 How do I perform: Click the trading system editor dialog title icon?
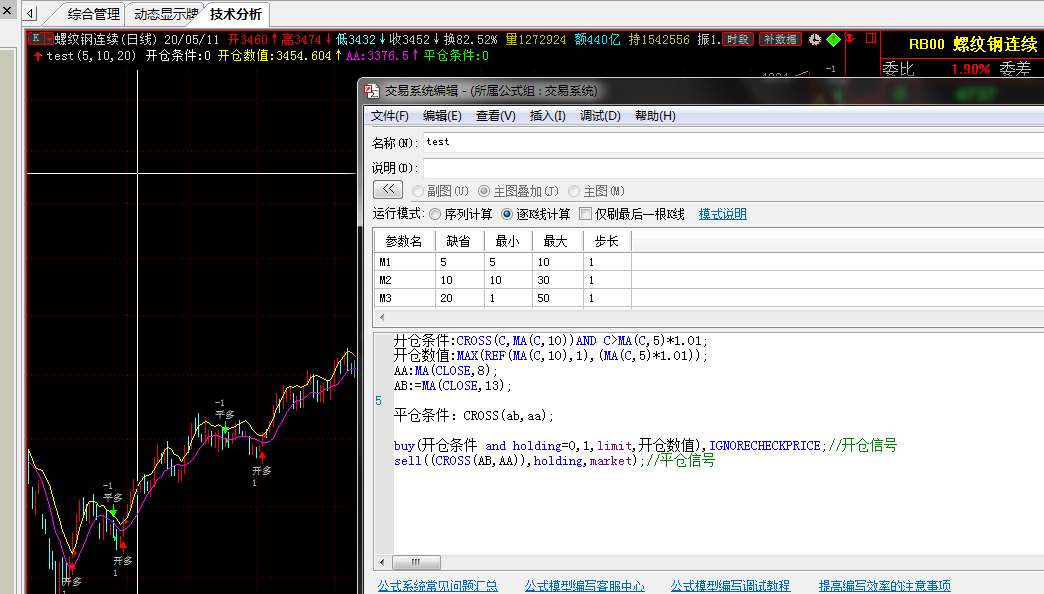pyautogui.click(x=372, y=91)
